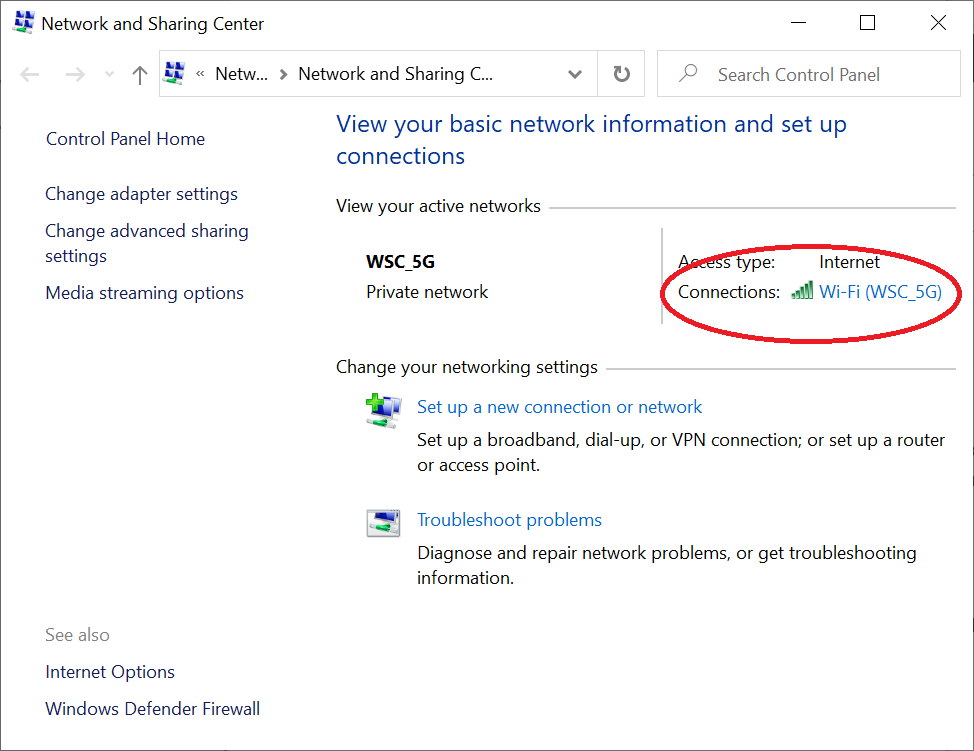Open the address bar dropdown arrow

coord(575,73)
